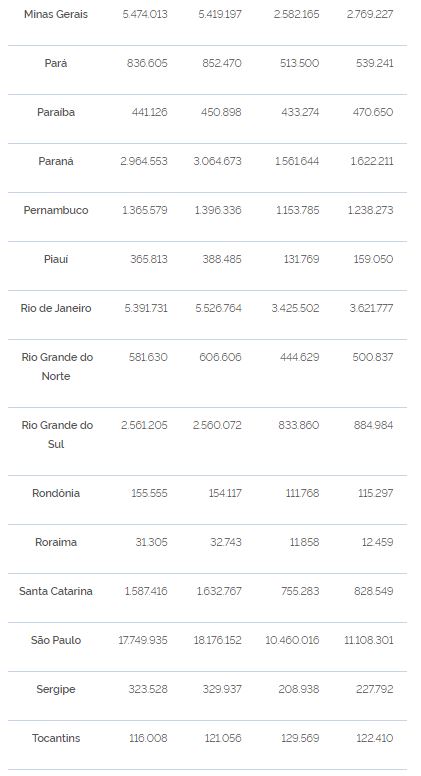Select the Tocantins state label

(x=56, y=738)
